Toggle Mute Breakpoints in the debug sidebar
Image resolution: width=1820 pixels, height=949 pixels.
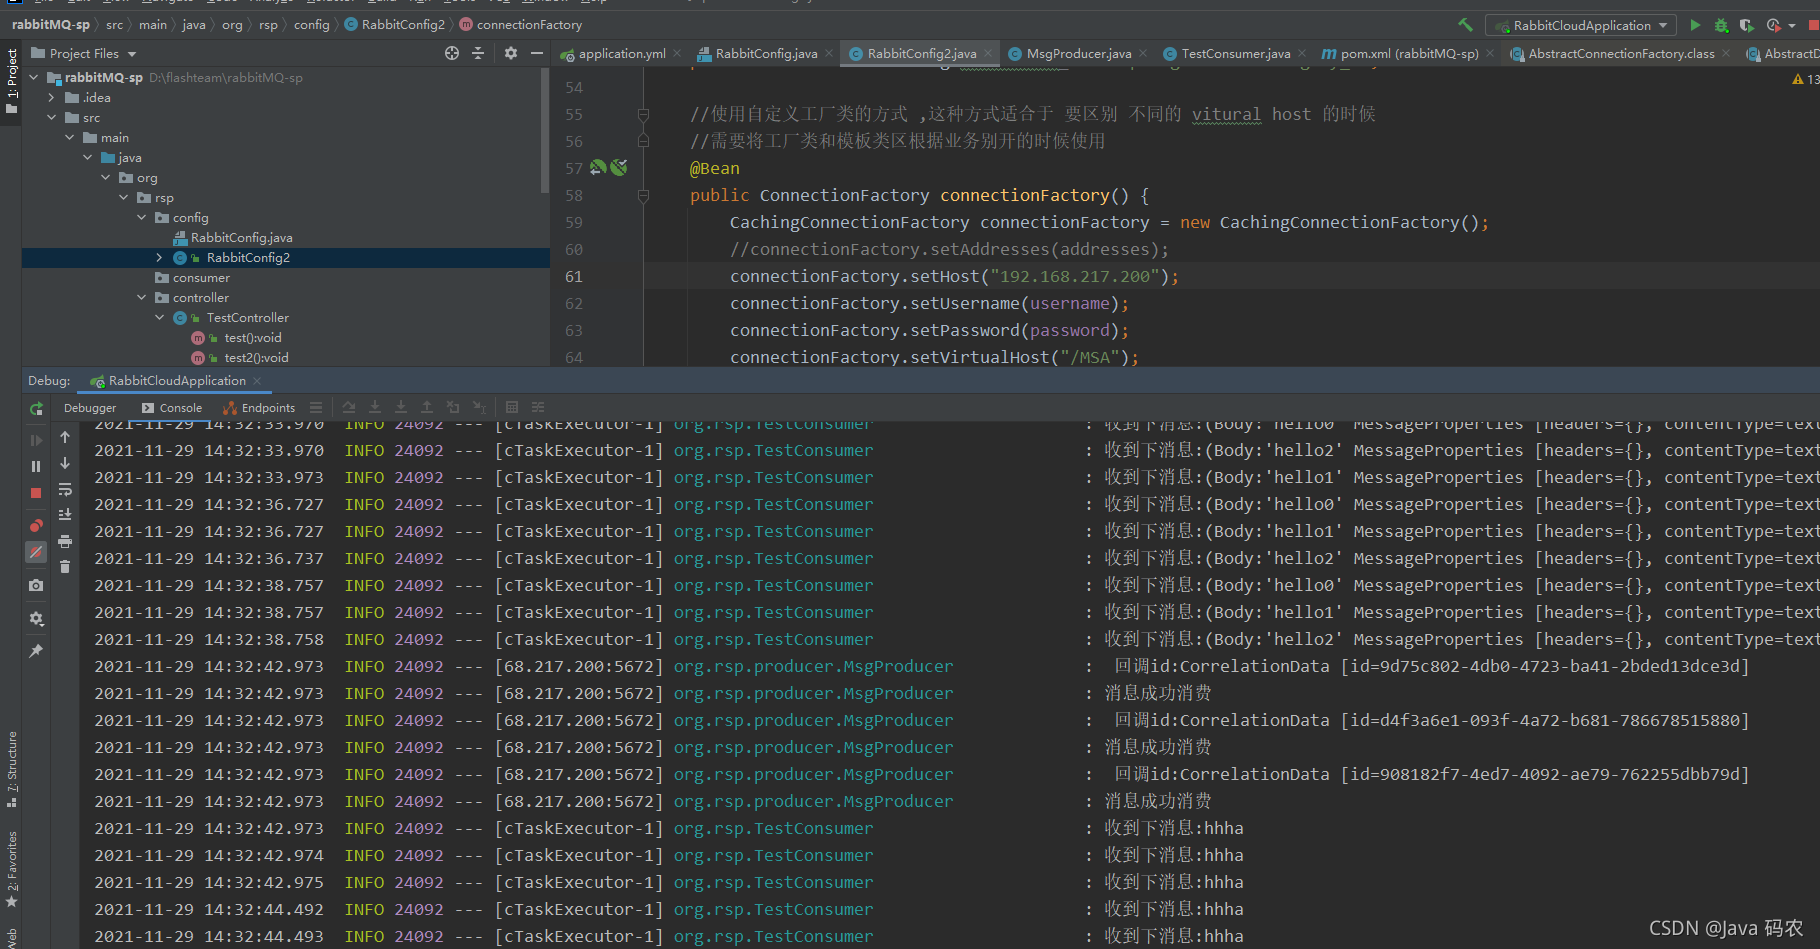[x=36, y=552]
